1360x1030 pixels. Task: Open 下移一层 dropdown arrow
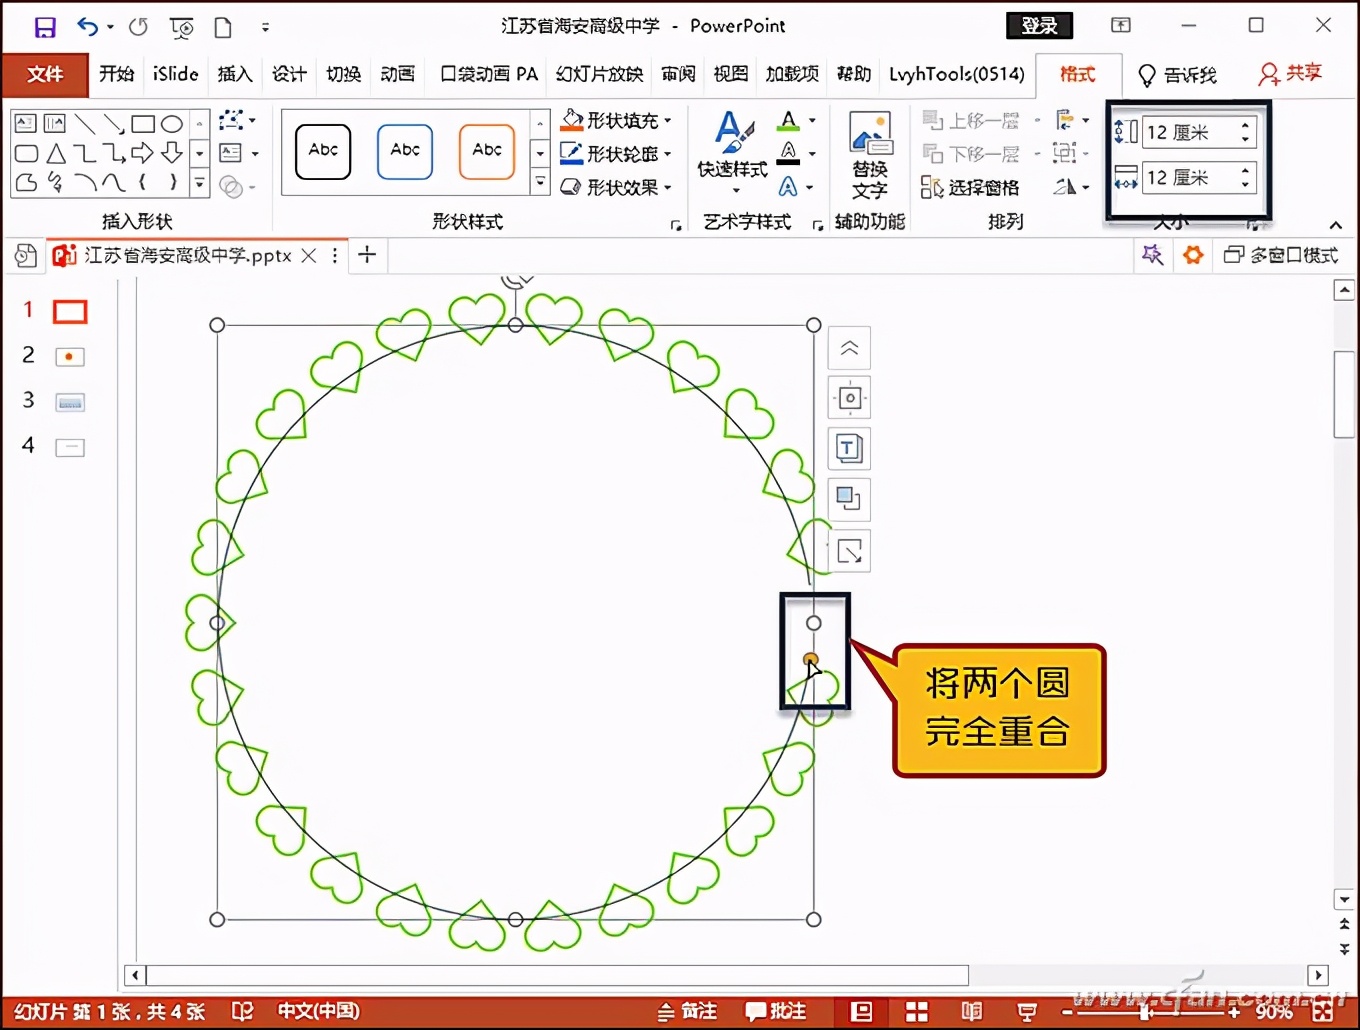coord(1037,153)
